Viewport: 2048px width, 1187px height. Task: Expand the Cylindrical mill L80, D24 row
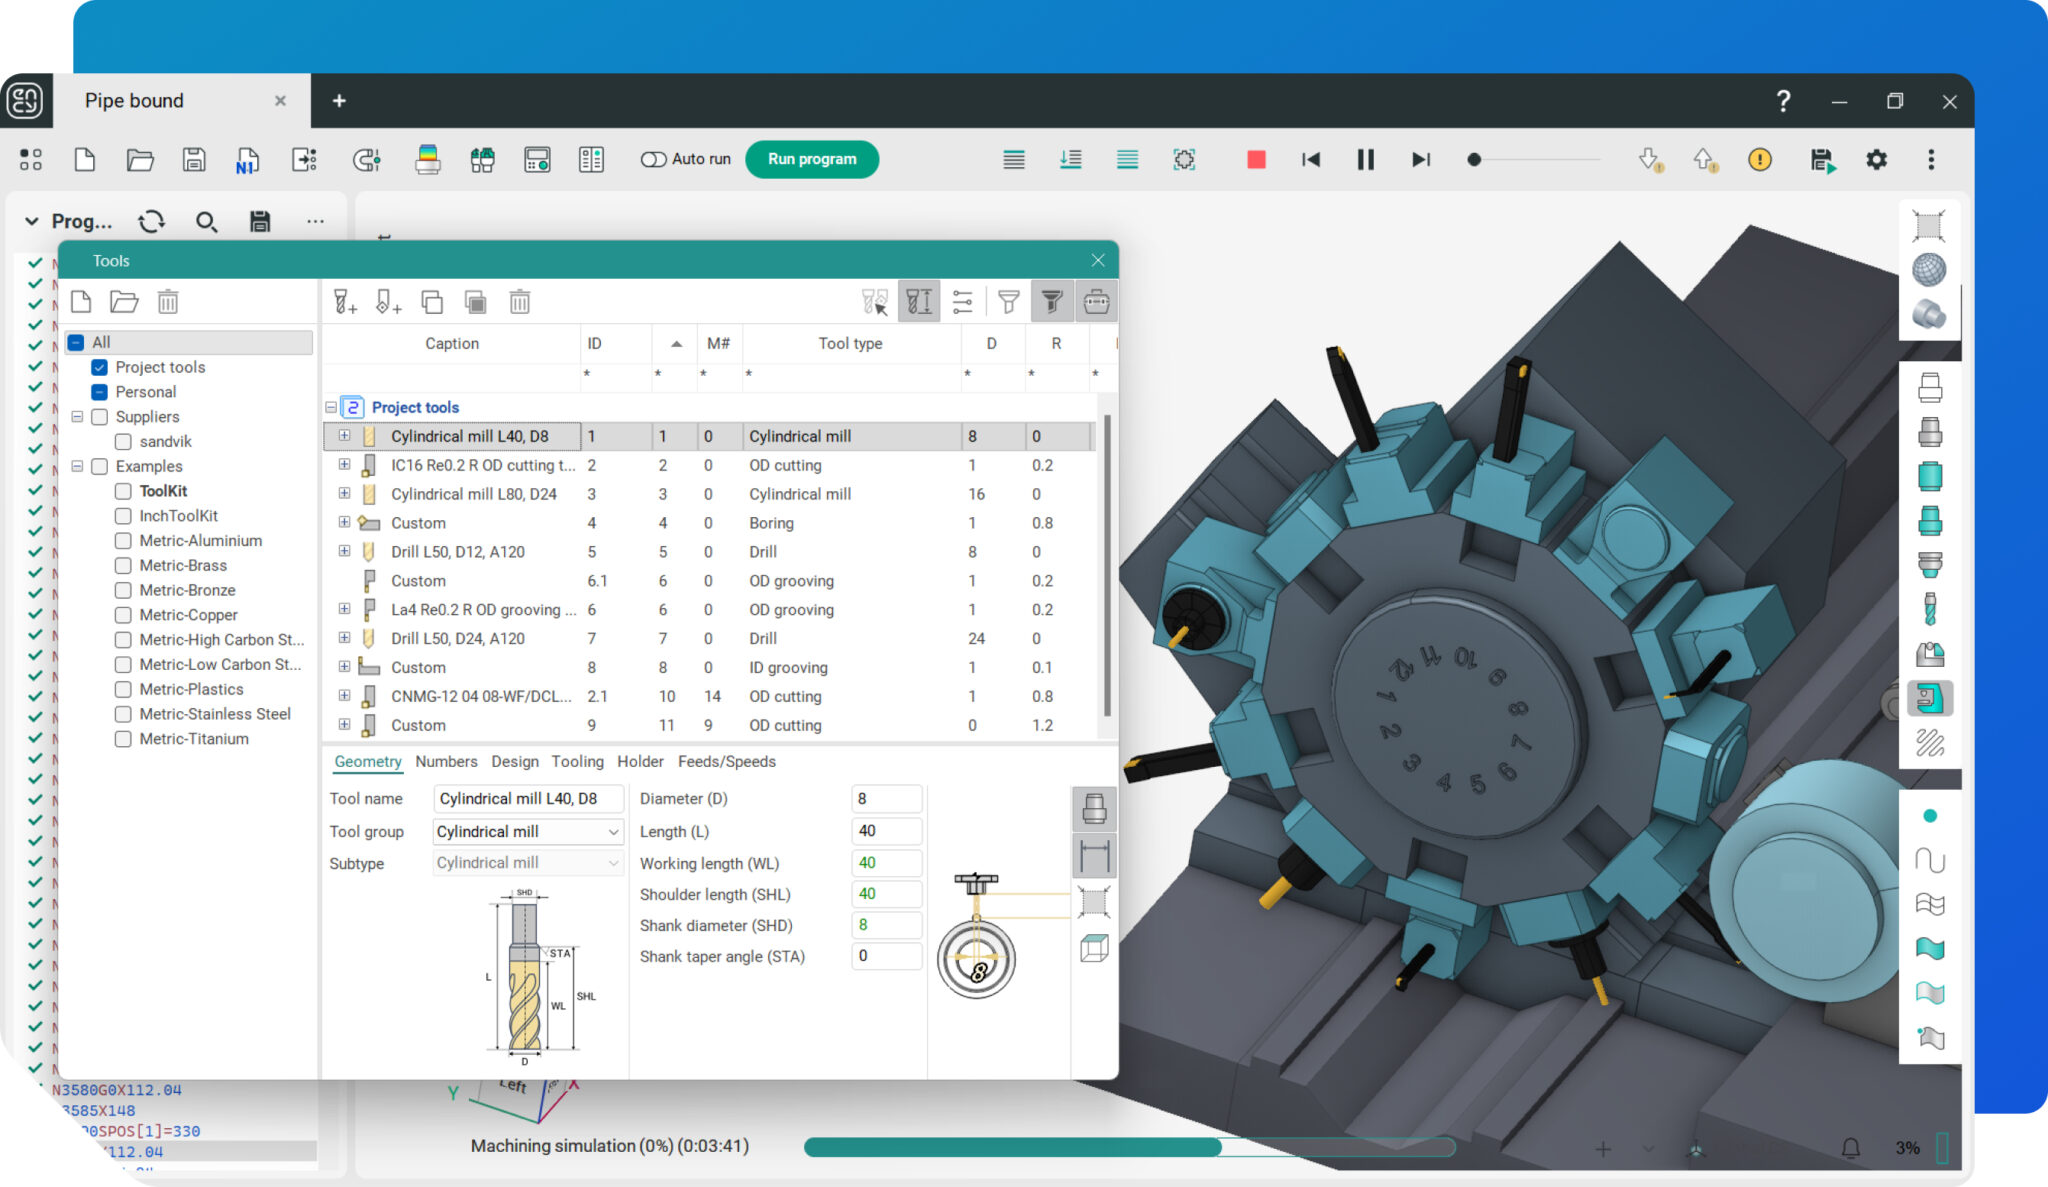click(344, 494)
